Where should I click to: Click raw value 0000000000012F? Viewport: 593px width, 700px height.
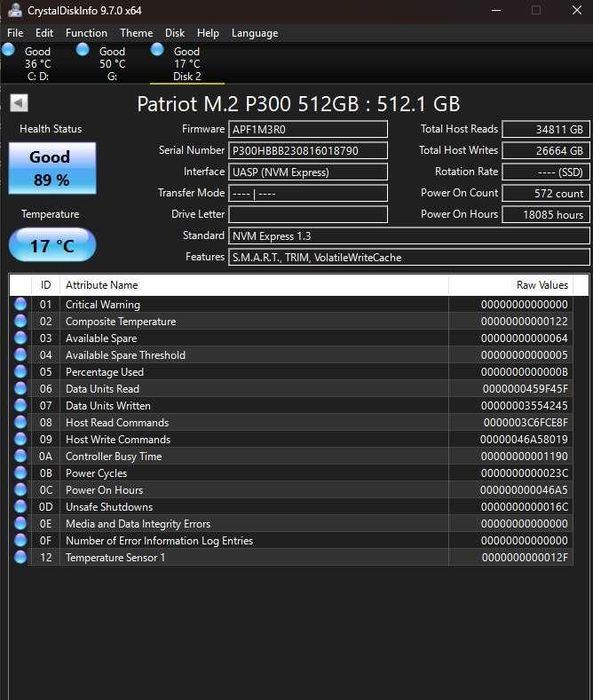(525, 557)
